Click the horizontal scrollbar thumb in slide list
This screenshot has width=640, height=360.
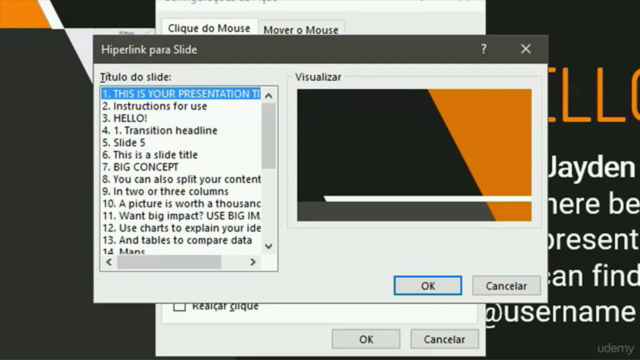(169, 262)
